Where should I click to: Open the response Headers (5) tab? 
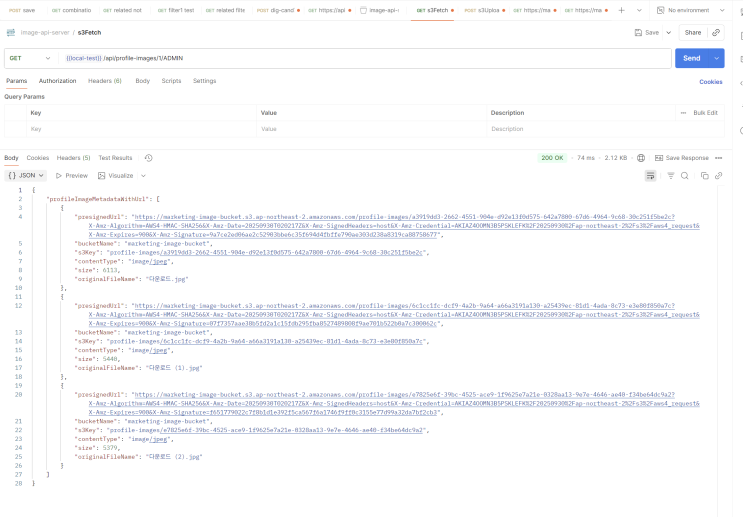pos(73,158)
